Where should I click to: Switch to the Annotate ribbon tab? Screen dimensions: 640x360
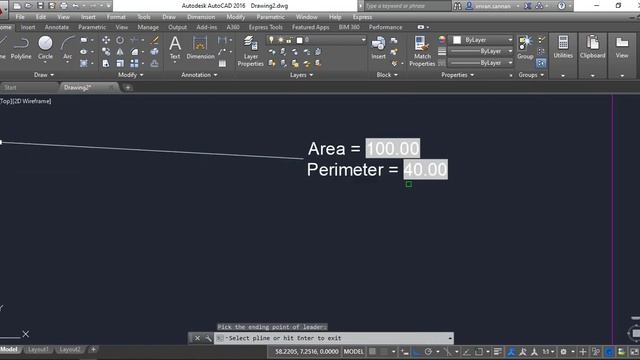57,27
